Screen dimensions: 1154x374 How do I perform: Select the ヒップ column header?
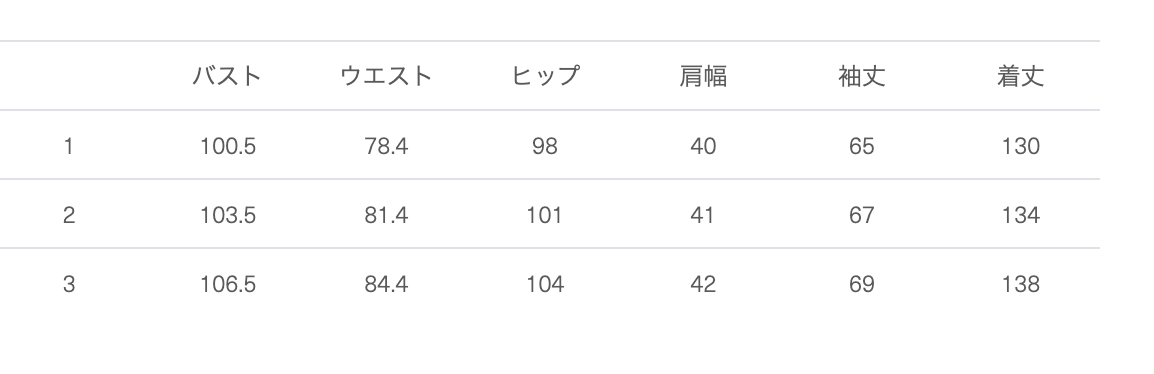[x=545, y=76]
